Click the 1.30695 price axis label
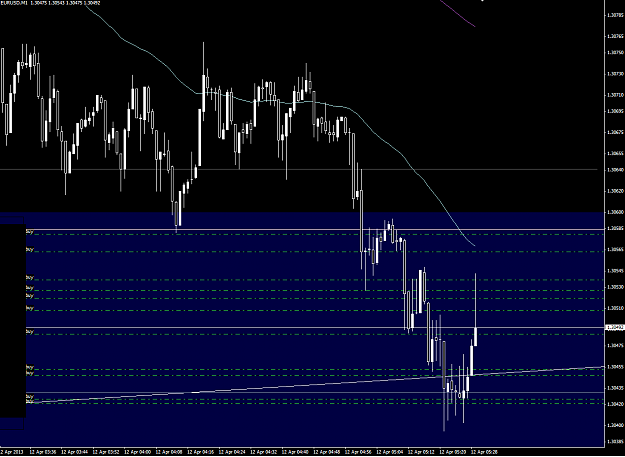Viewport: 625px width, 457px height. pos(615,111)
